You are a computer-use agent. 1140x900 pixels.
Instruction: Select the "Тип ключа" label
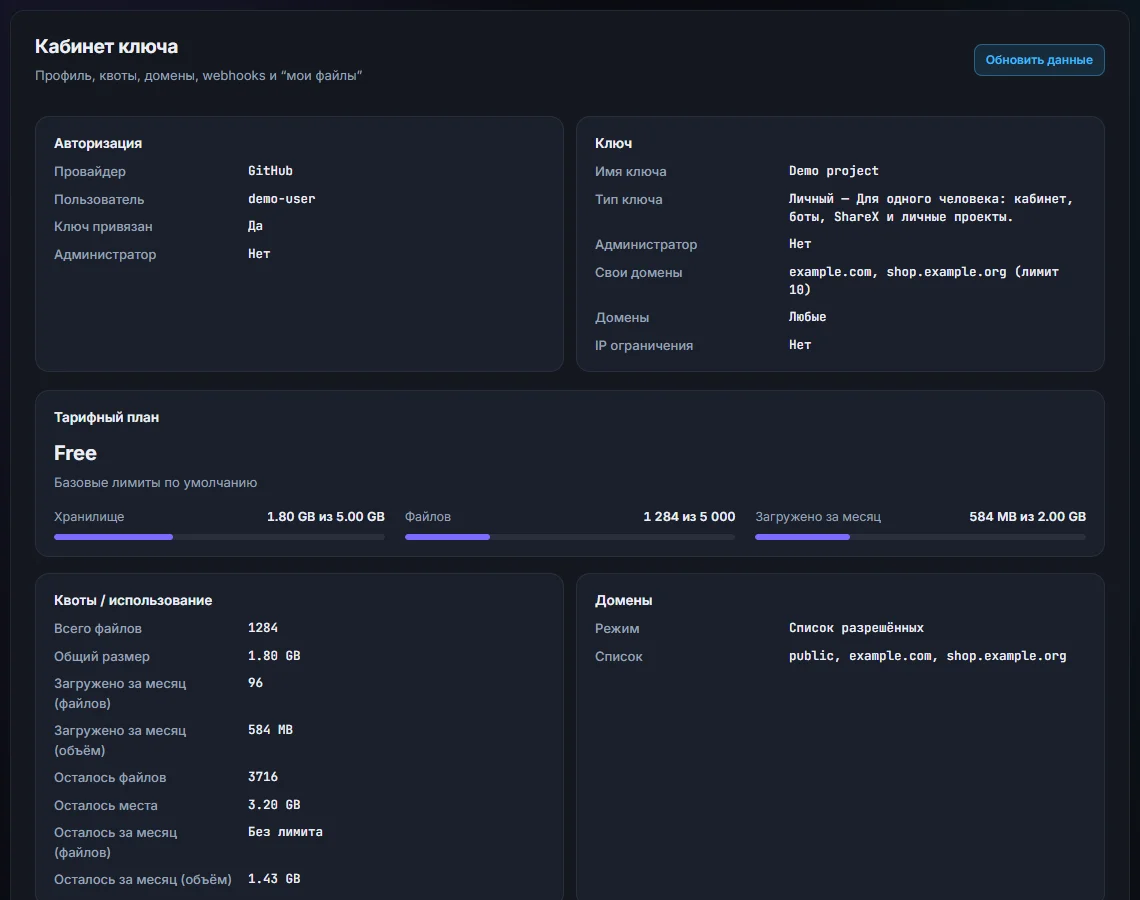point(629,199)
